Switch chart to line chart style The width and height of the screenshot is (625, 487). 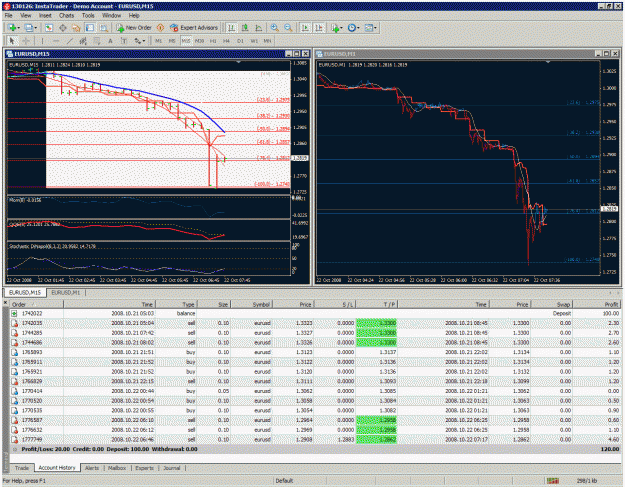[258, 27]
